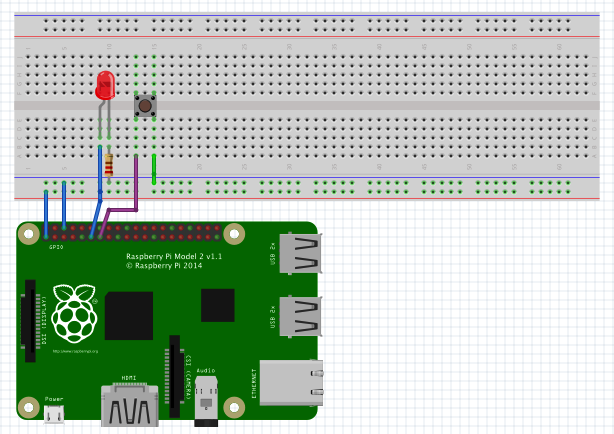Click the bottom-left mounting hole near Power
The width and height of the screenshot is (614, 434).
[29, 407]
